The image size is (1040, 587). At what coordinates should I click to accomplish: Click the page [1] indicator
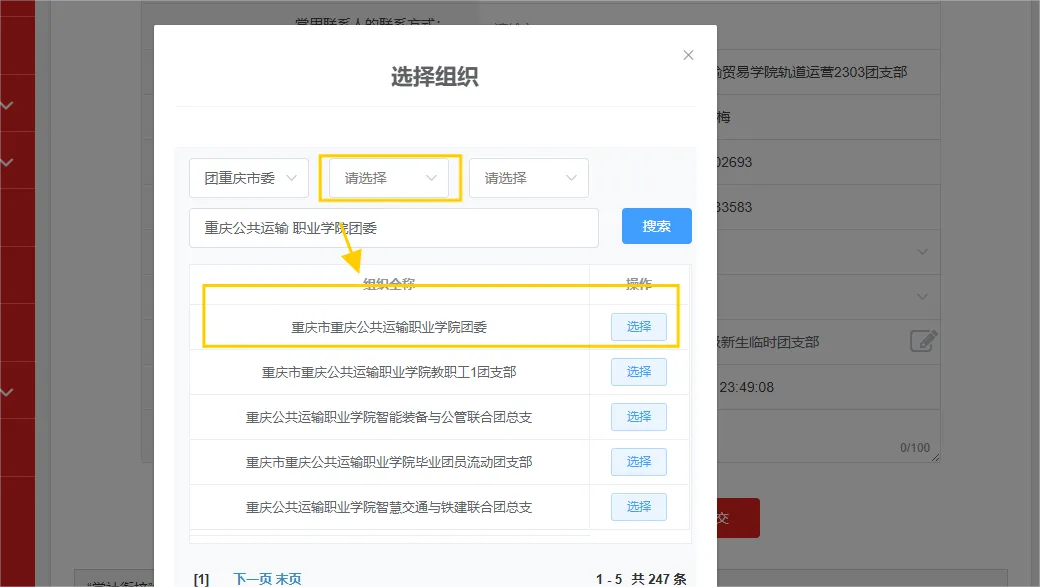[x=201, y=579]
